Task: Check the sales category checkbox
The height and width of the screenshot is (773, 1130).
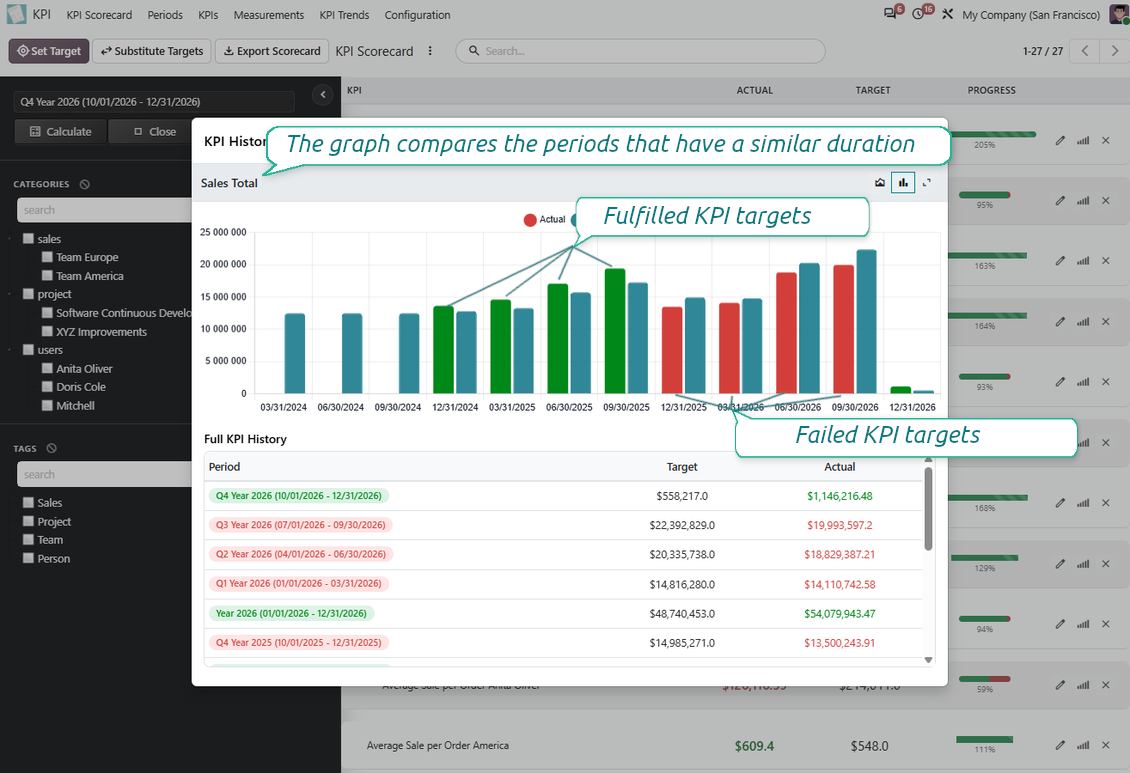Action: click(29, 238)
